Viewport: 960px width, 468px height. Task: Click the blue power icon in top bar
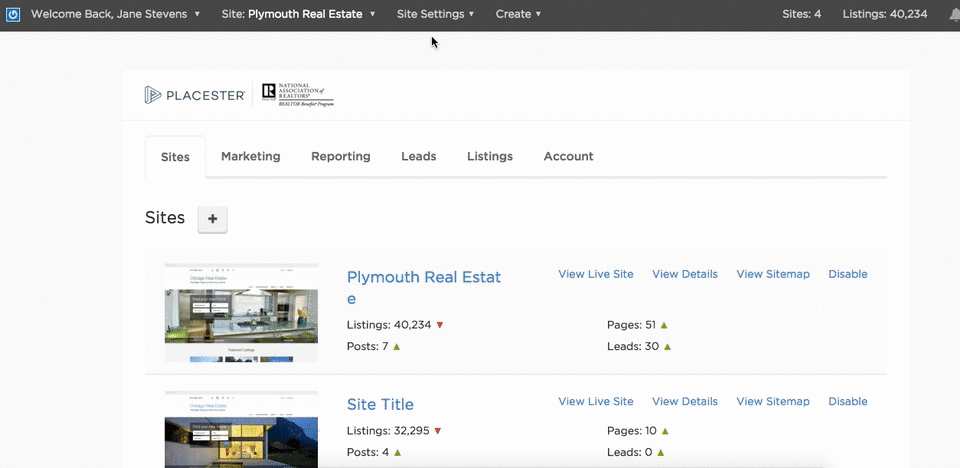pyautogui.click(x=13, y=14)
